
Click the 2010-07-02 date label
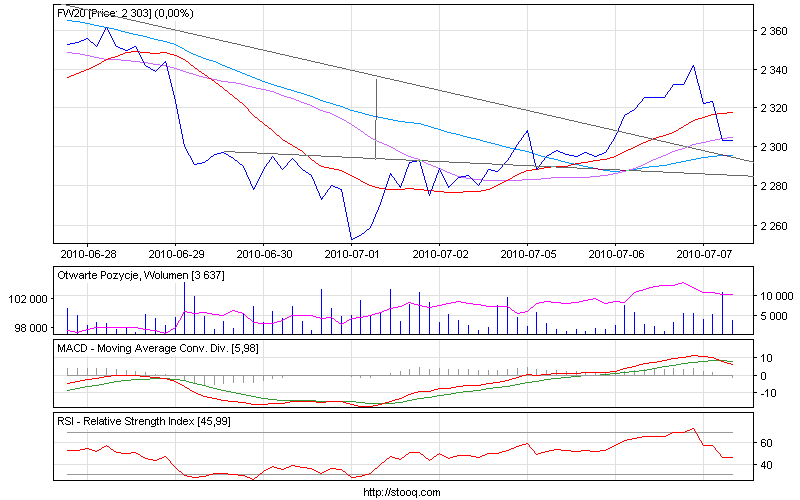440,254
